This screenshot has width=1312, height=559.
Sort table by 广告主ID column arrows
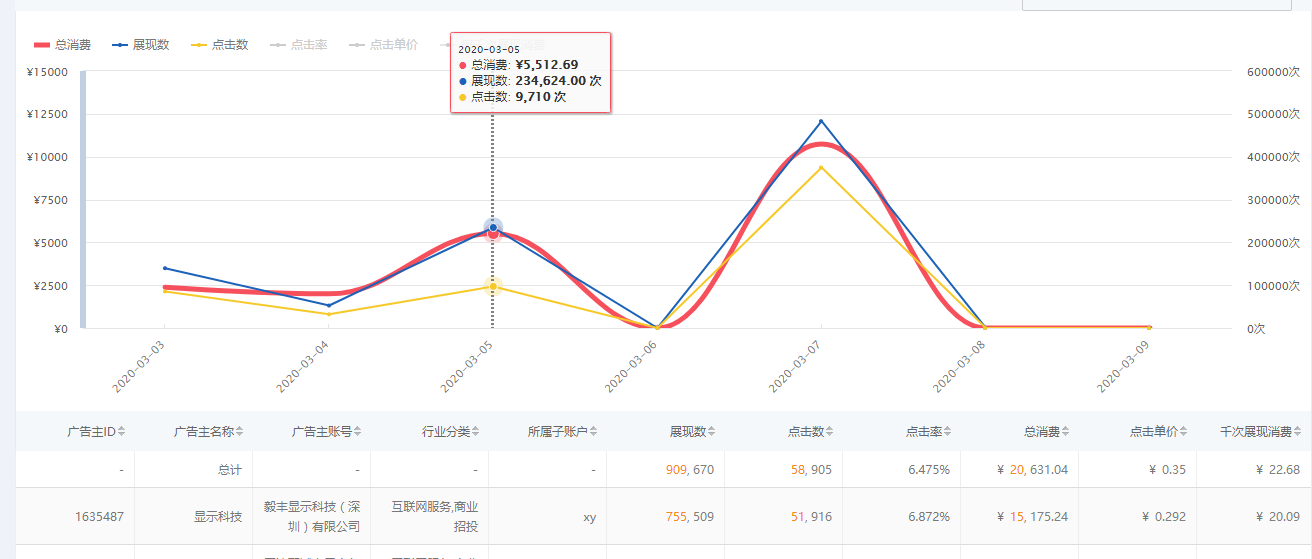(122, 432)
